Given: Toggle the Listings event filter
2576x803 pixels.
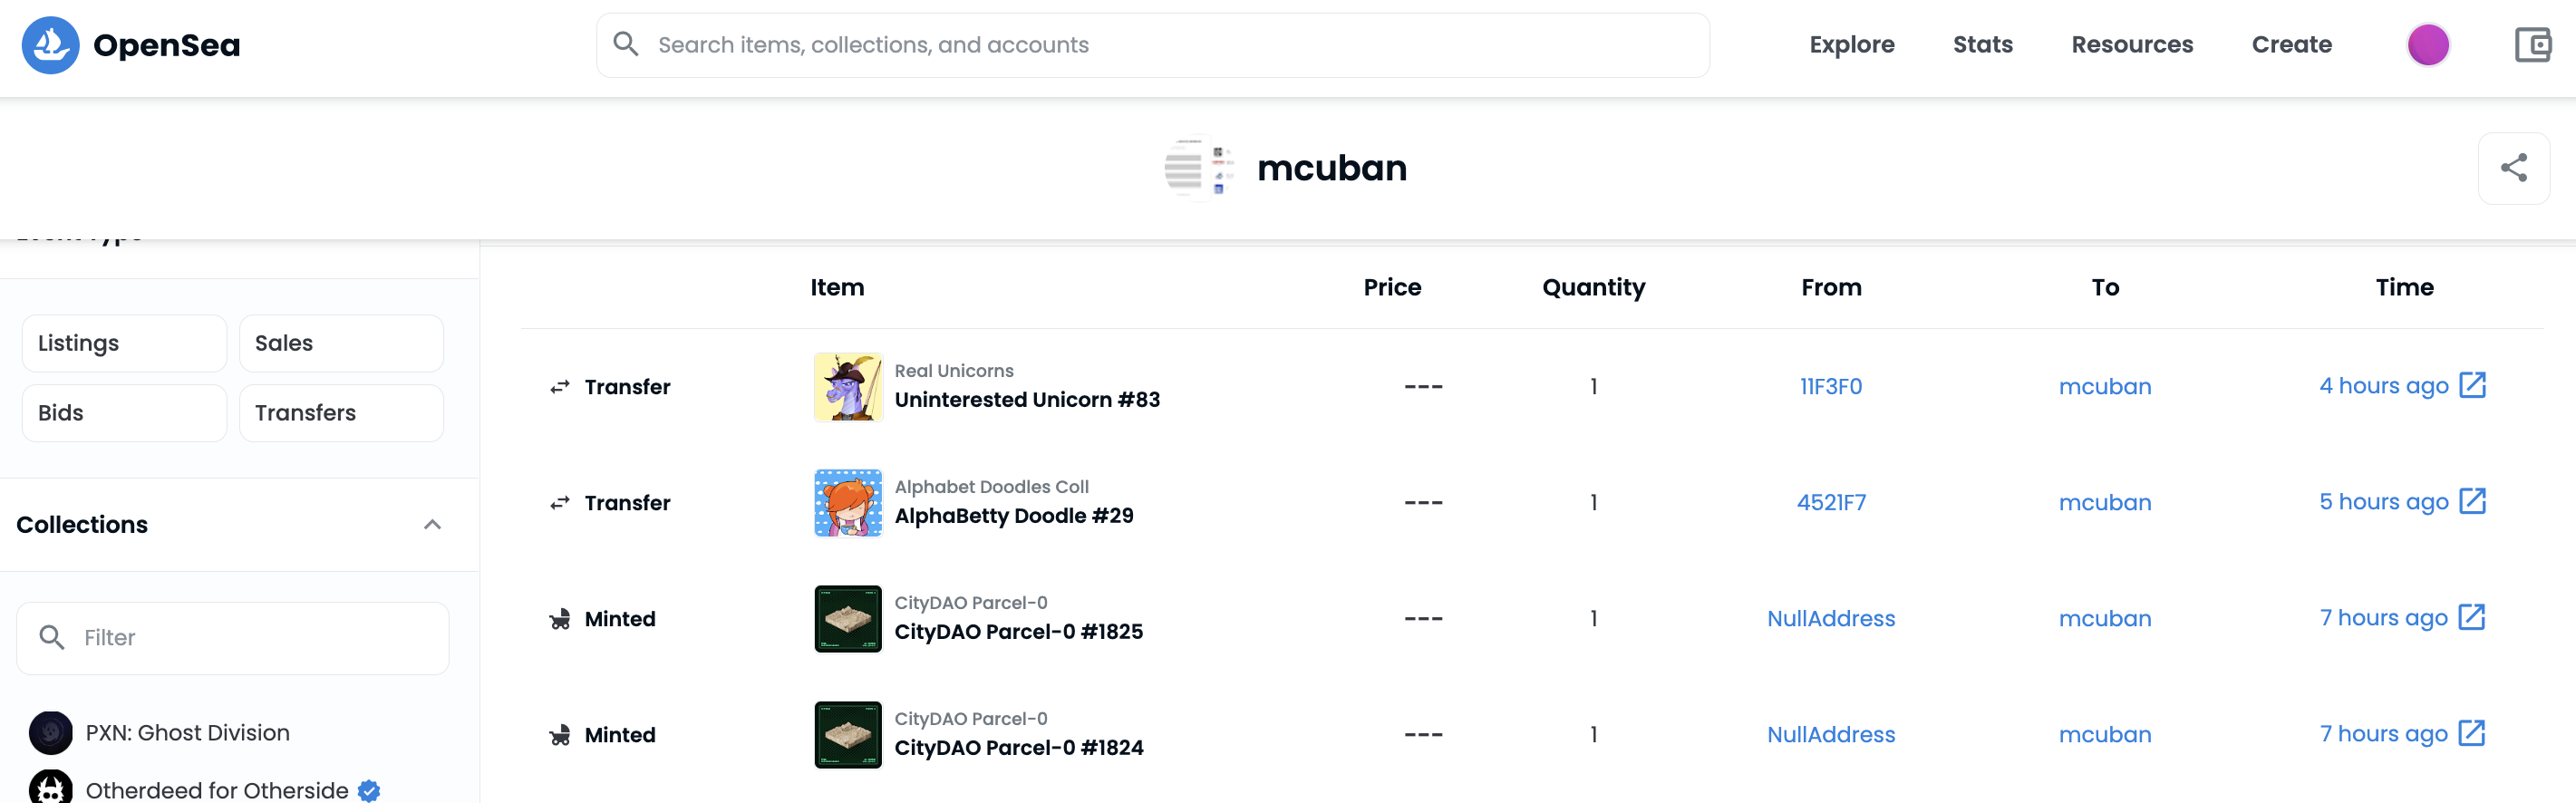Looking at the screenshot, I should (124, 343).
